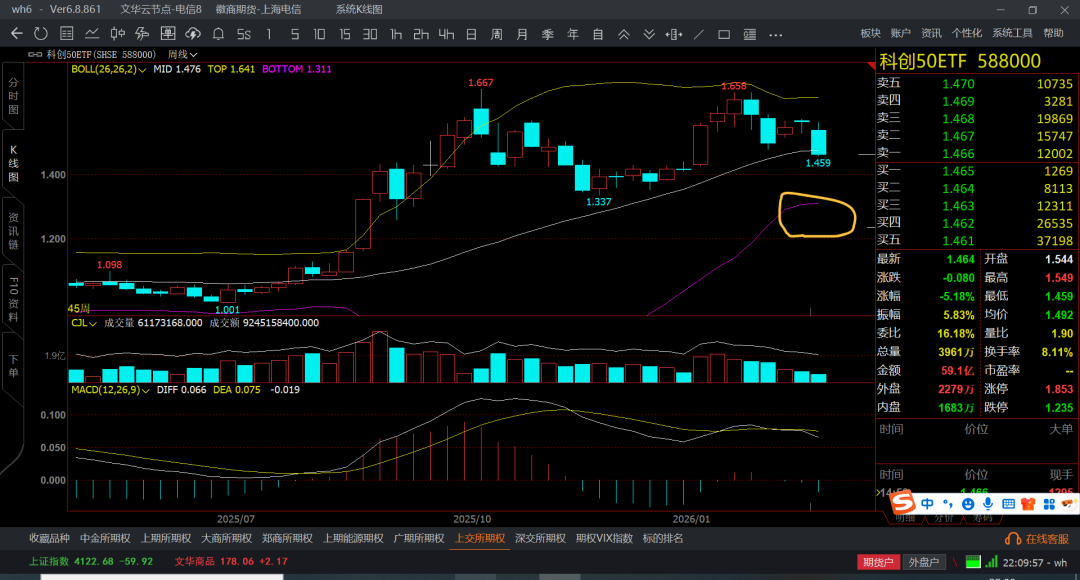Select the 深交所期权 bottom tab
Viewport: 1080px width, 580px height.
pos(540,538)
